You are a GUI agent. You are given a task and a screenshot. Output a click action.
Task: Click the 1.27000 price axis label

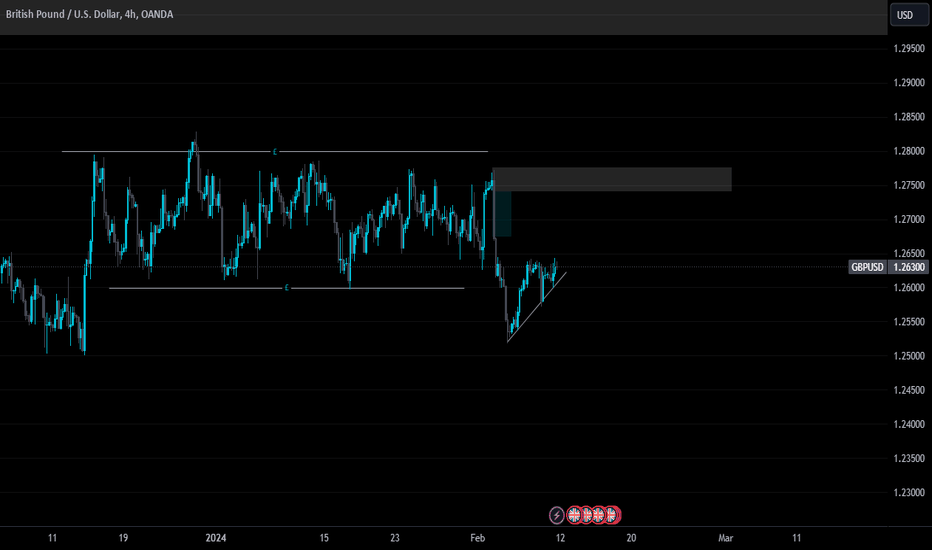[x=909, y=219]
